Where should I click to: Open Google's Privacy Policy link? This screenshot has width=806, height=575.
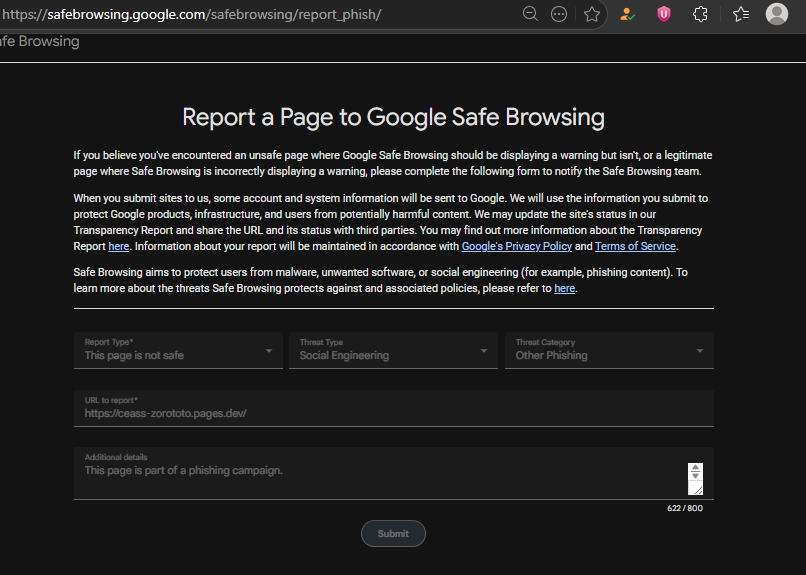click(517, 246)
